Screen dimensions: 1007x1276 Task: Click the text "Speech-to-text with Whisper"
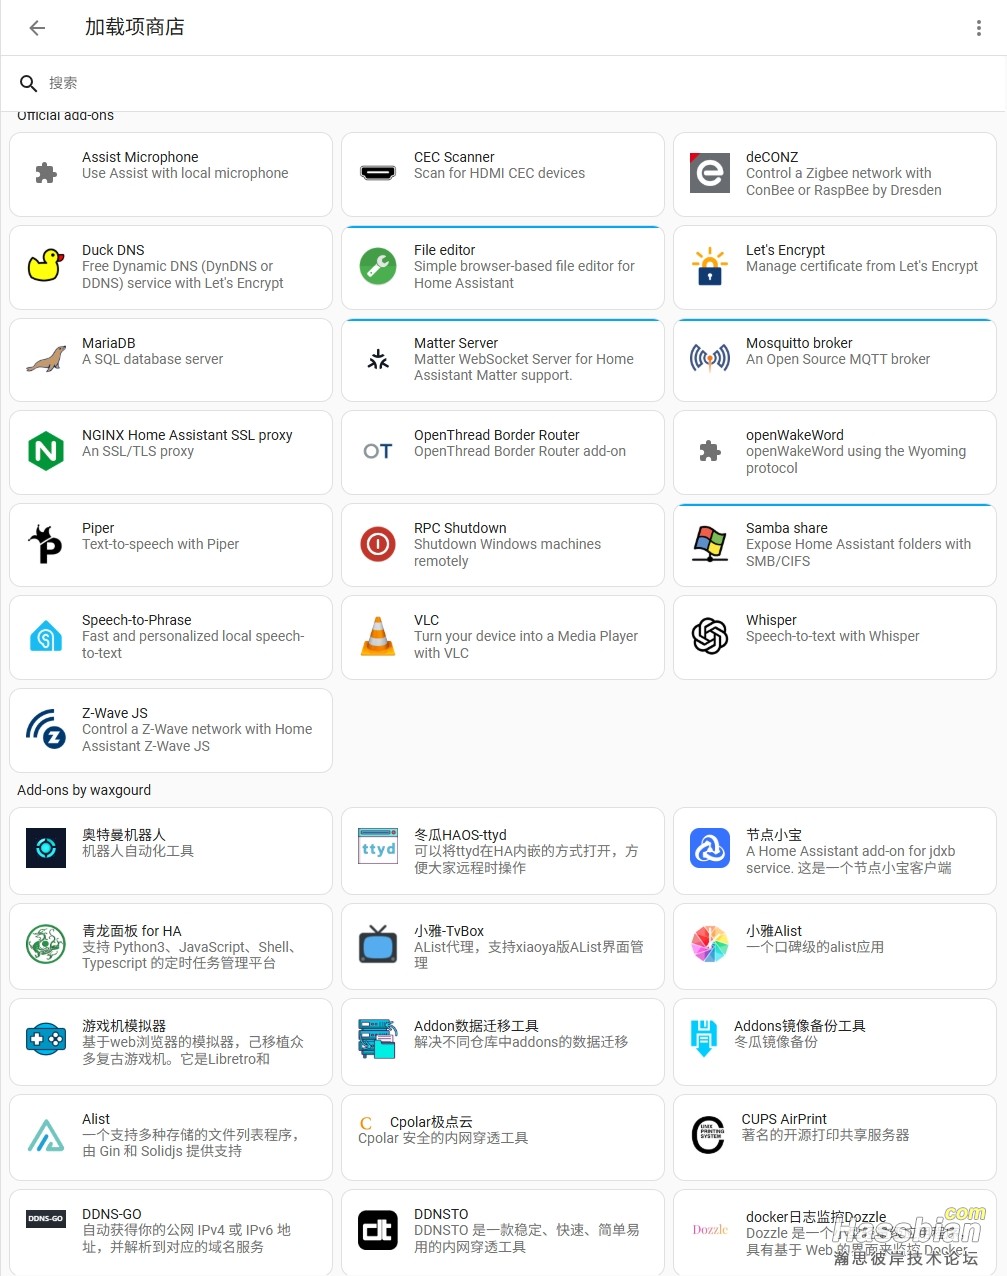point(833,636)
